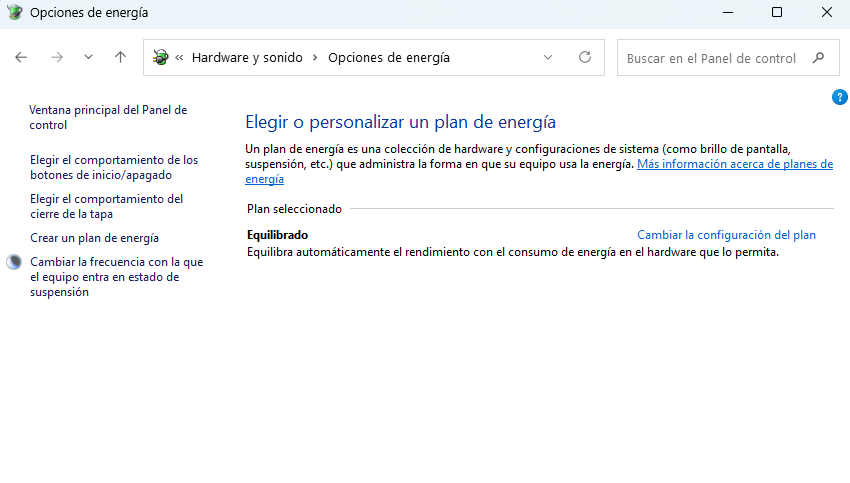
Task: Click the double chevron before Hardware y sonido
Action: 179,57
